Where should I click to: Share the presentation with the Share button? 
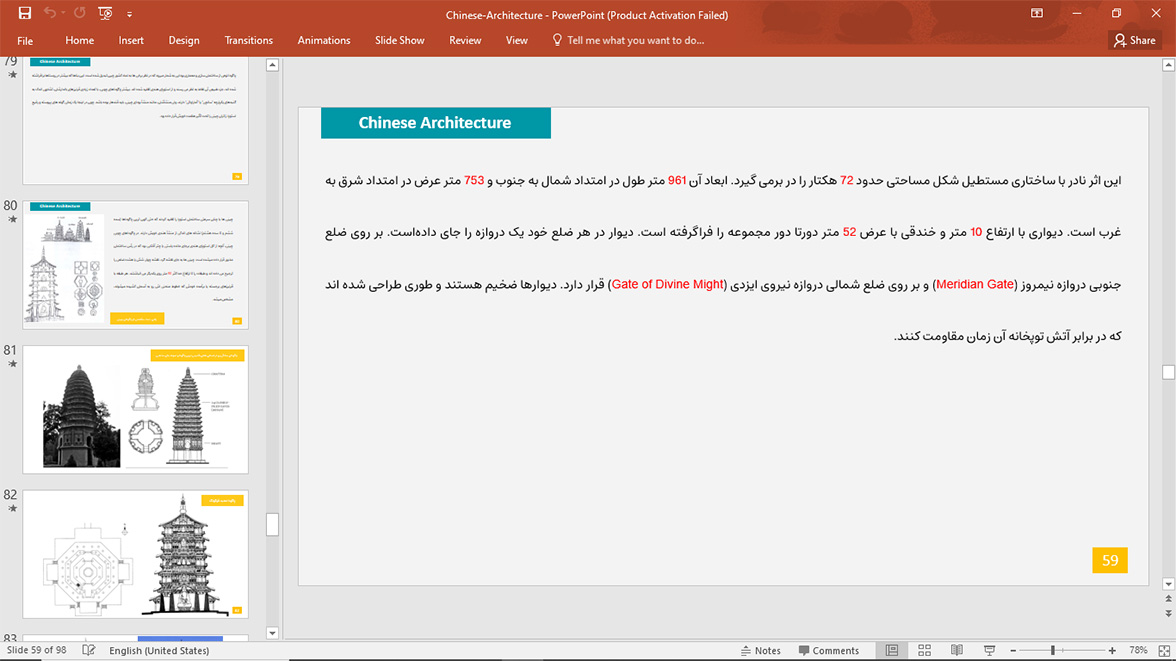(x=1135, y=41)
